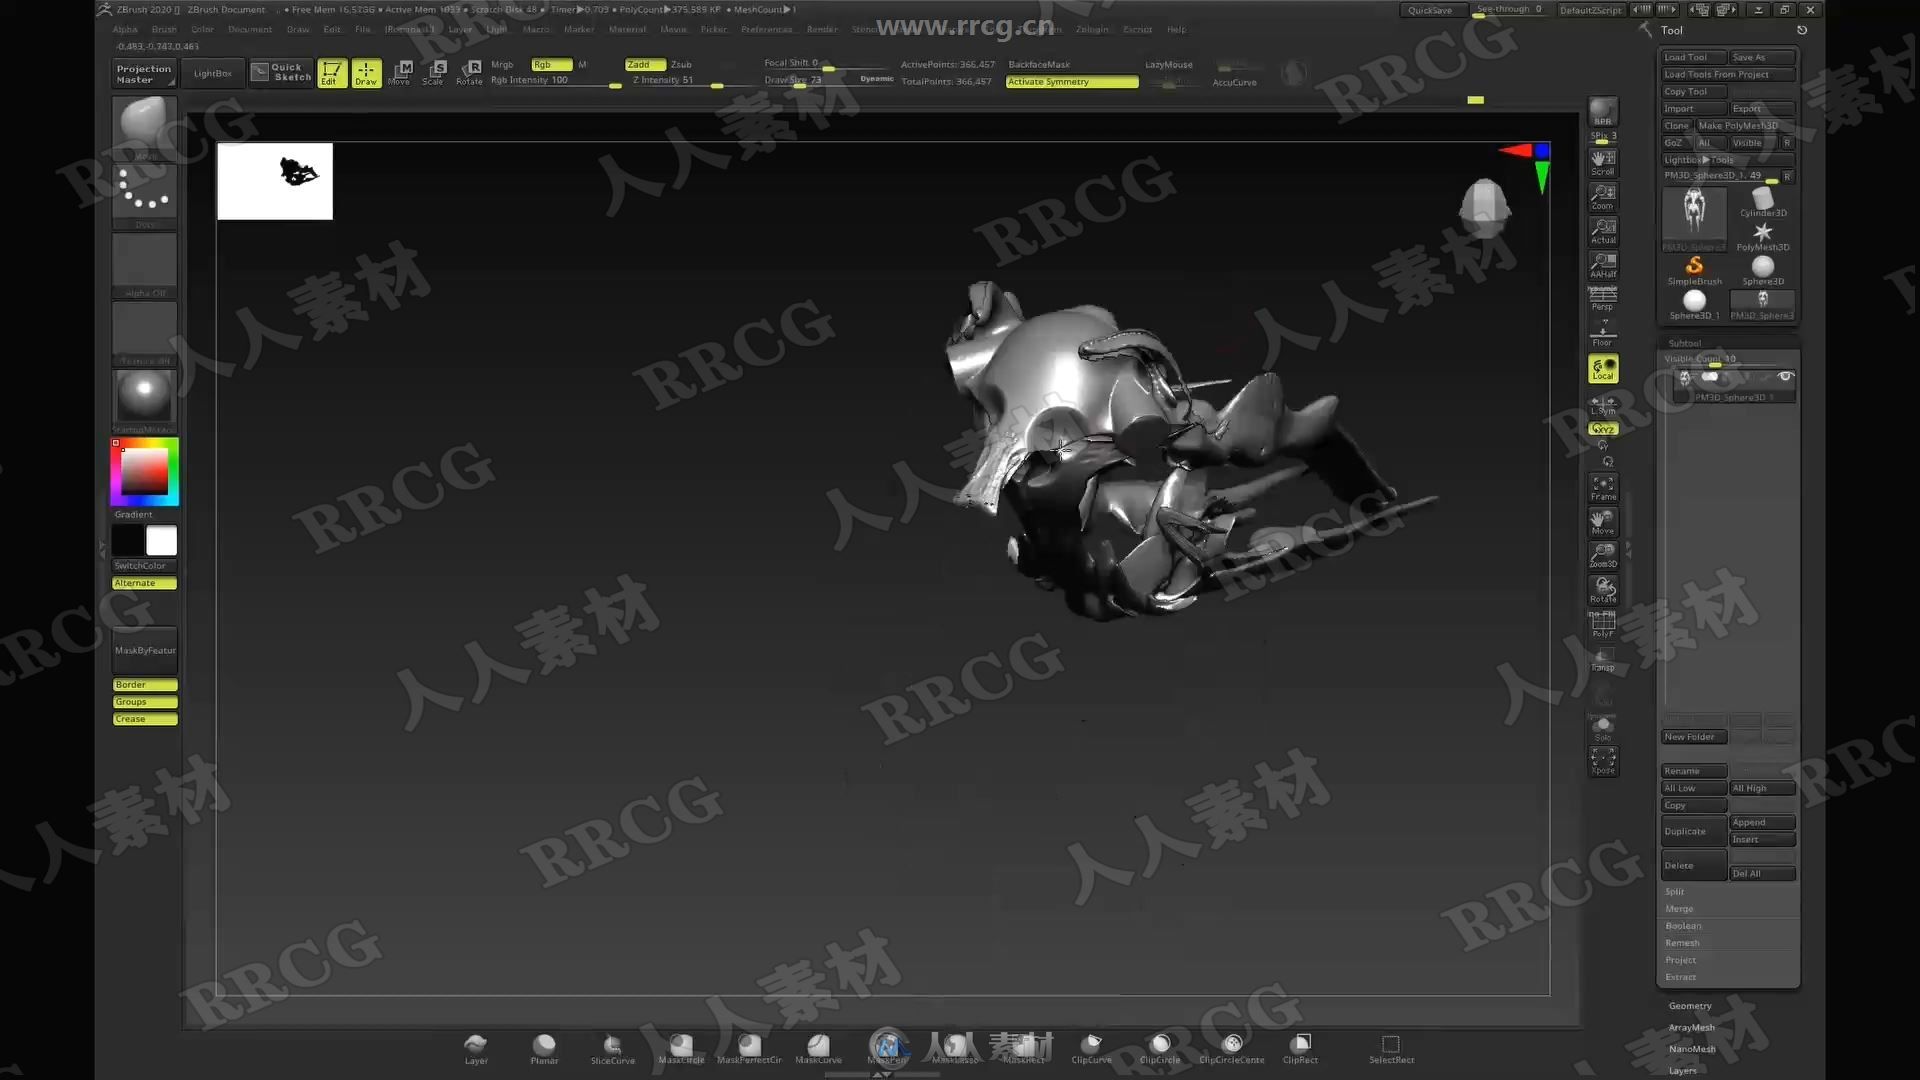Click the AAHalf view button
The image size is (1920, 1080).
1603,265
